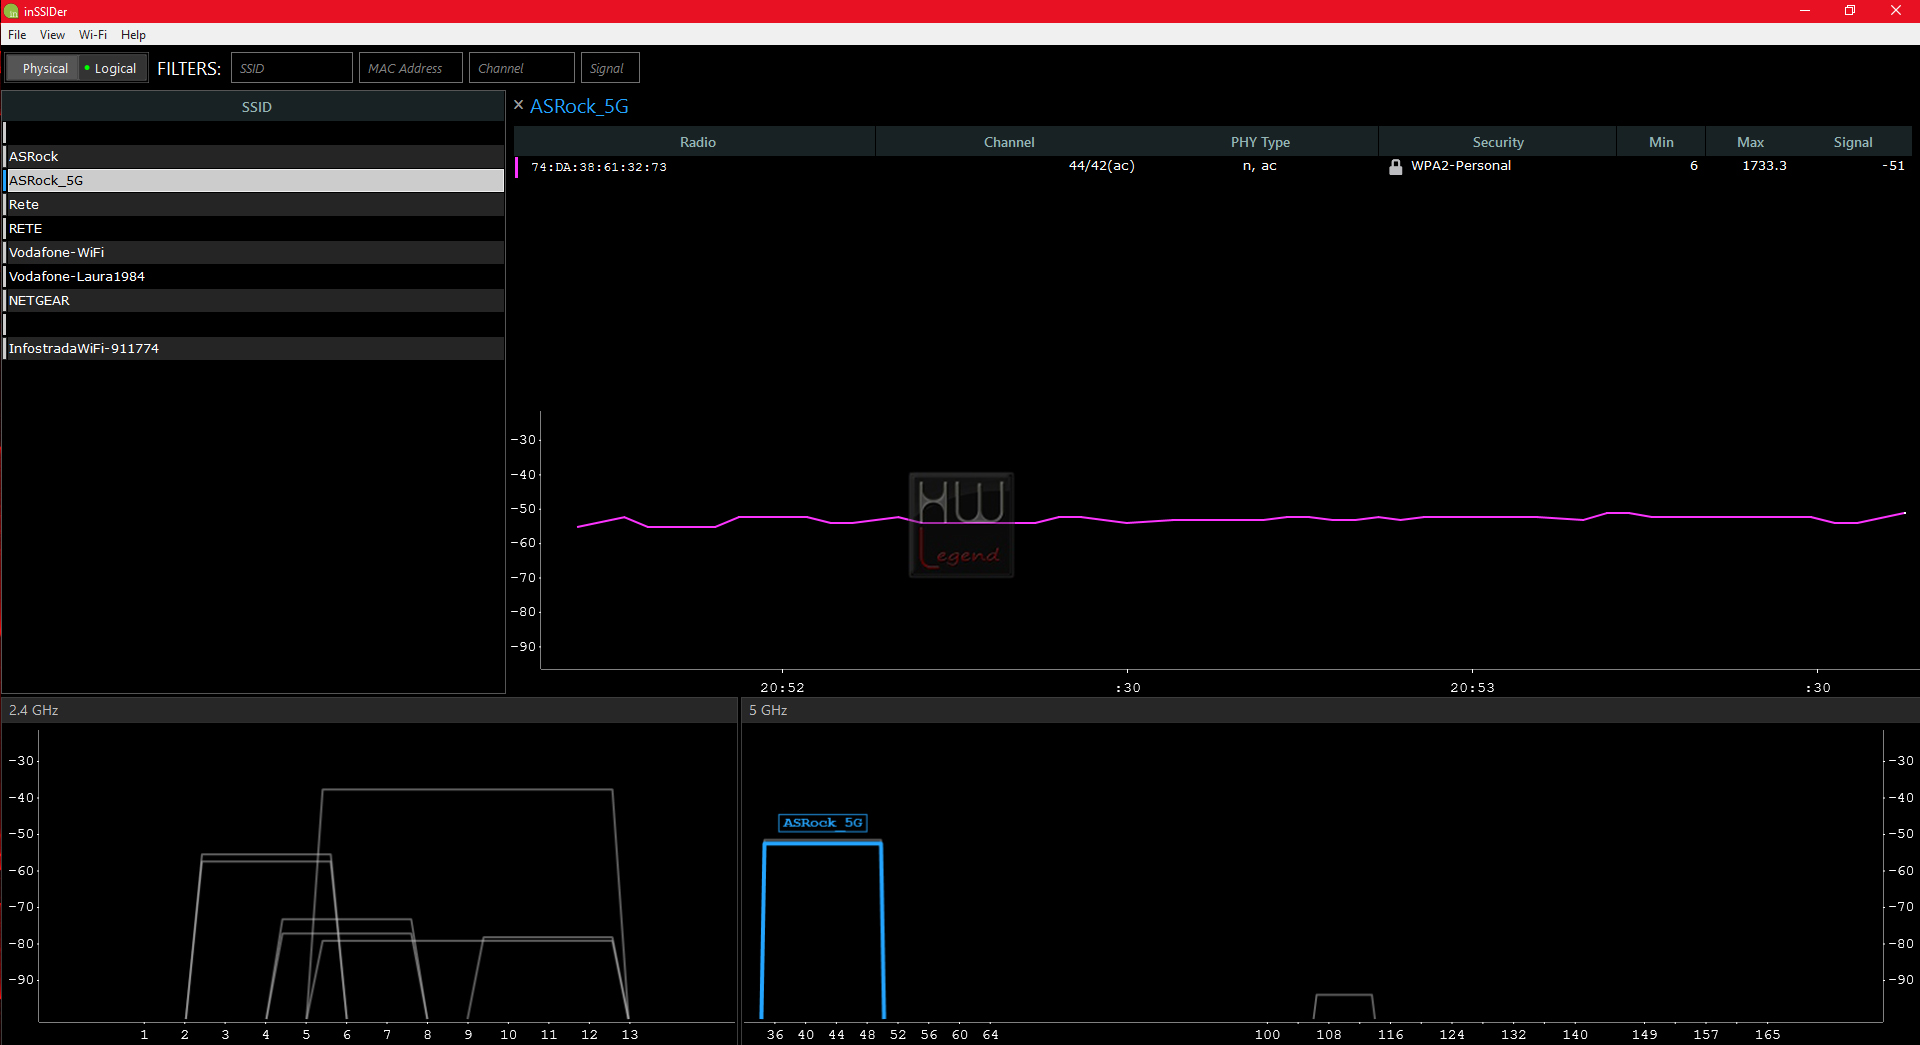Focus the SSID filter field
1920x1045 pixels.
tap(292, 68)
